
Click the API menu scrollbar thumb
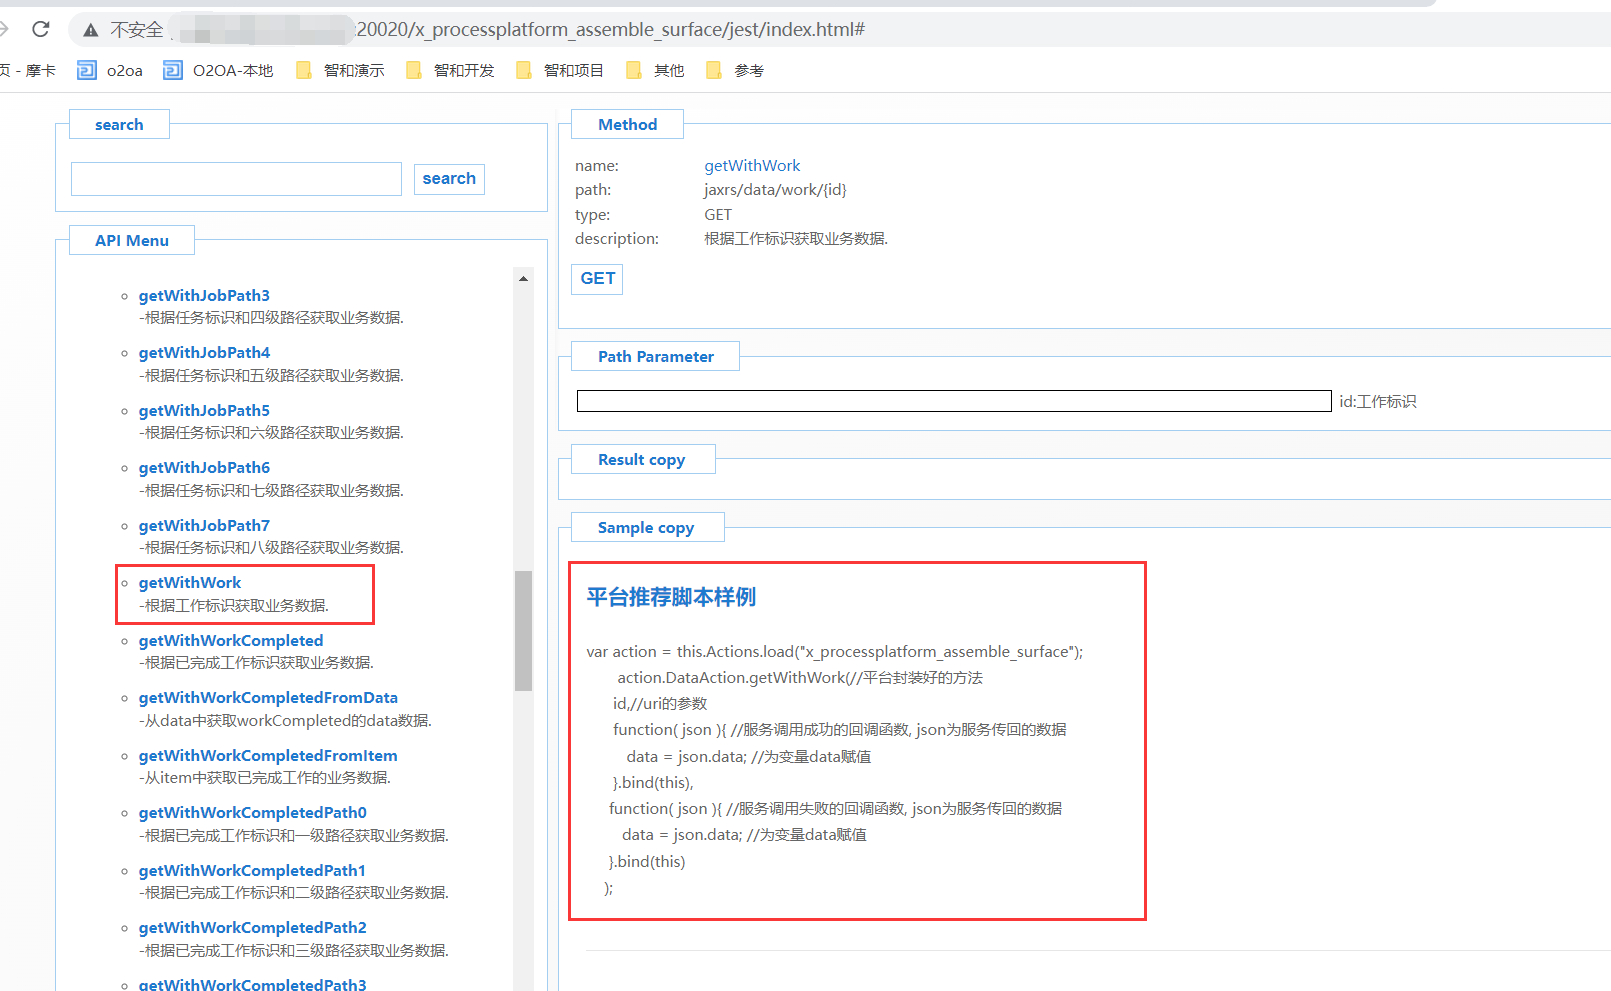click(x=523, y=630)
